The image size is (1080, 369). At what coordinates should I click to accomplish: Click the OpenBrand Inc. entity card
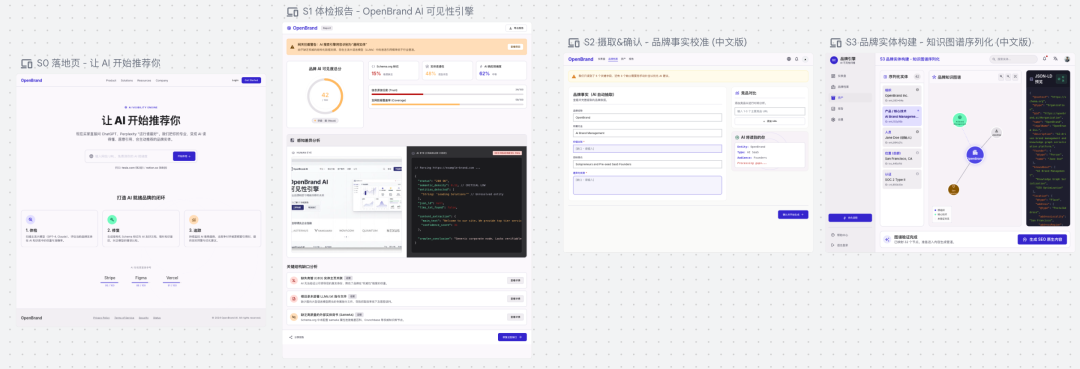(x=902, y=96)
